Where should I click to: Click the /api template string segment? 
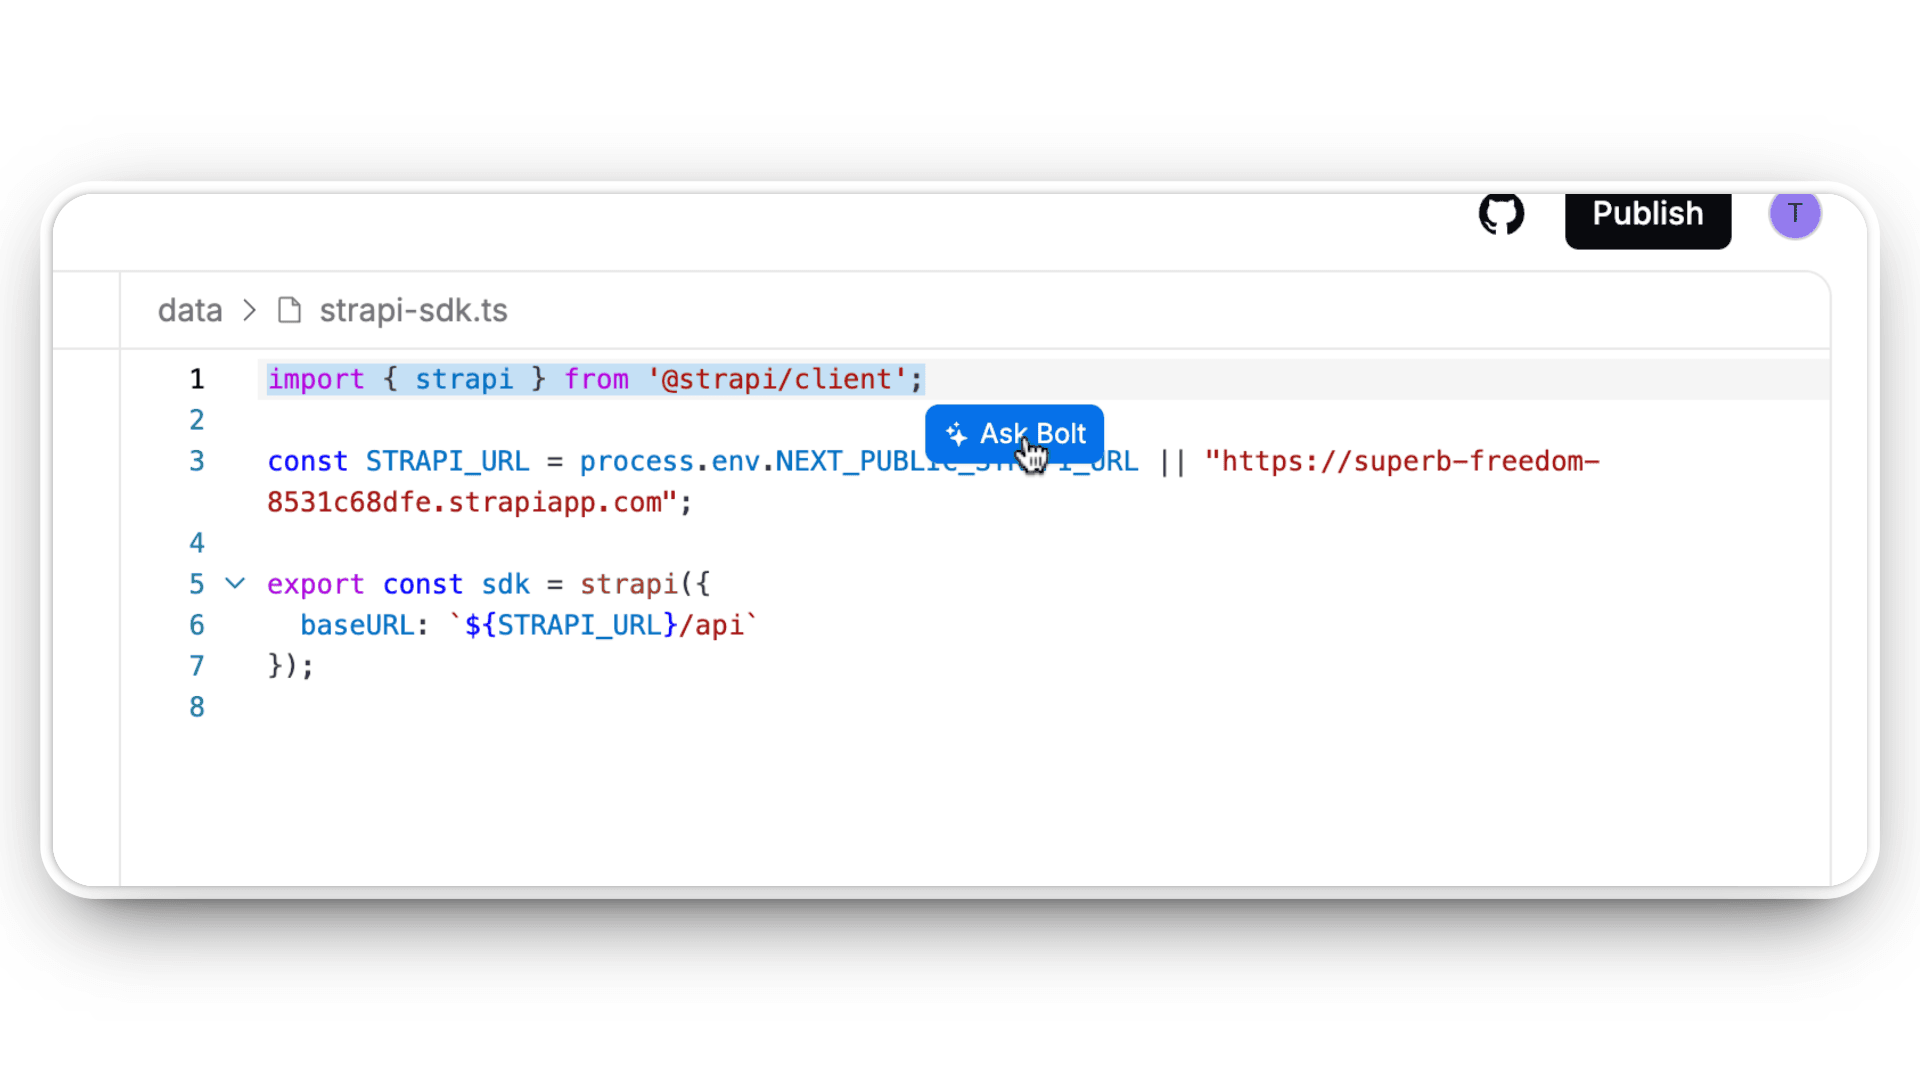[711, 625]
